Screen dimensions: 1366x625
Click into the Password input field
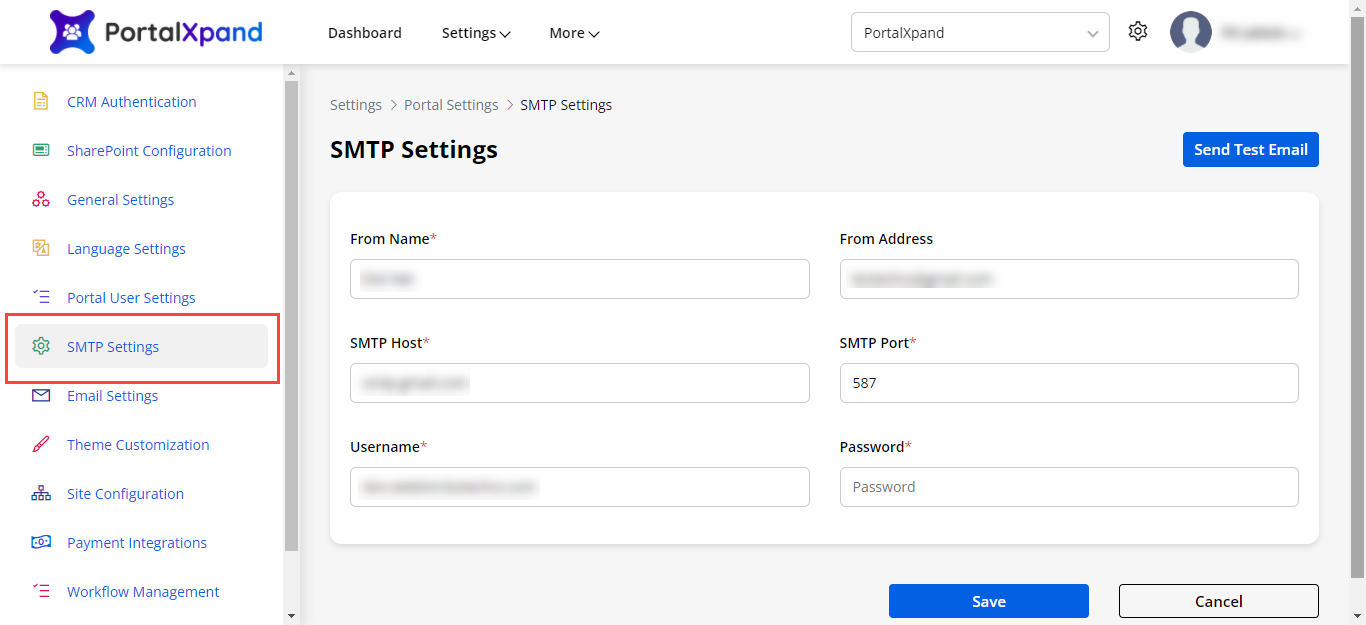(x=1068, y=487)
